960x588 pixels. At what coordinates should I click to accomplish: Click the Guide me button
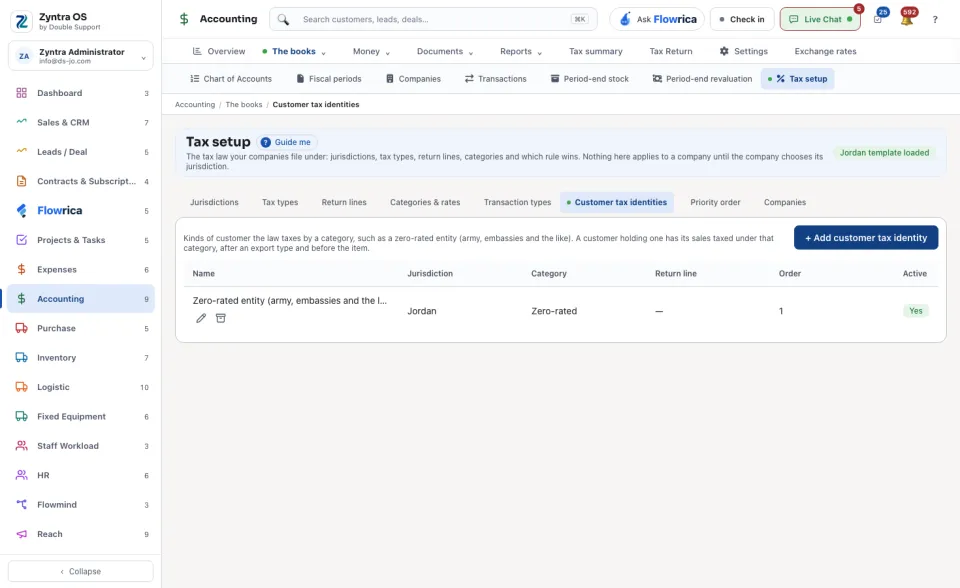287,142
